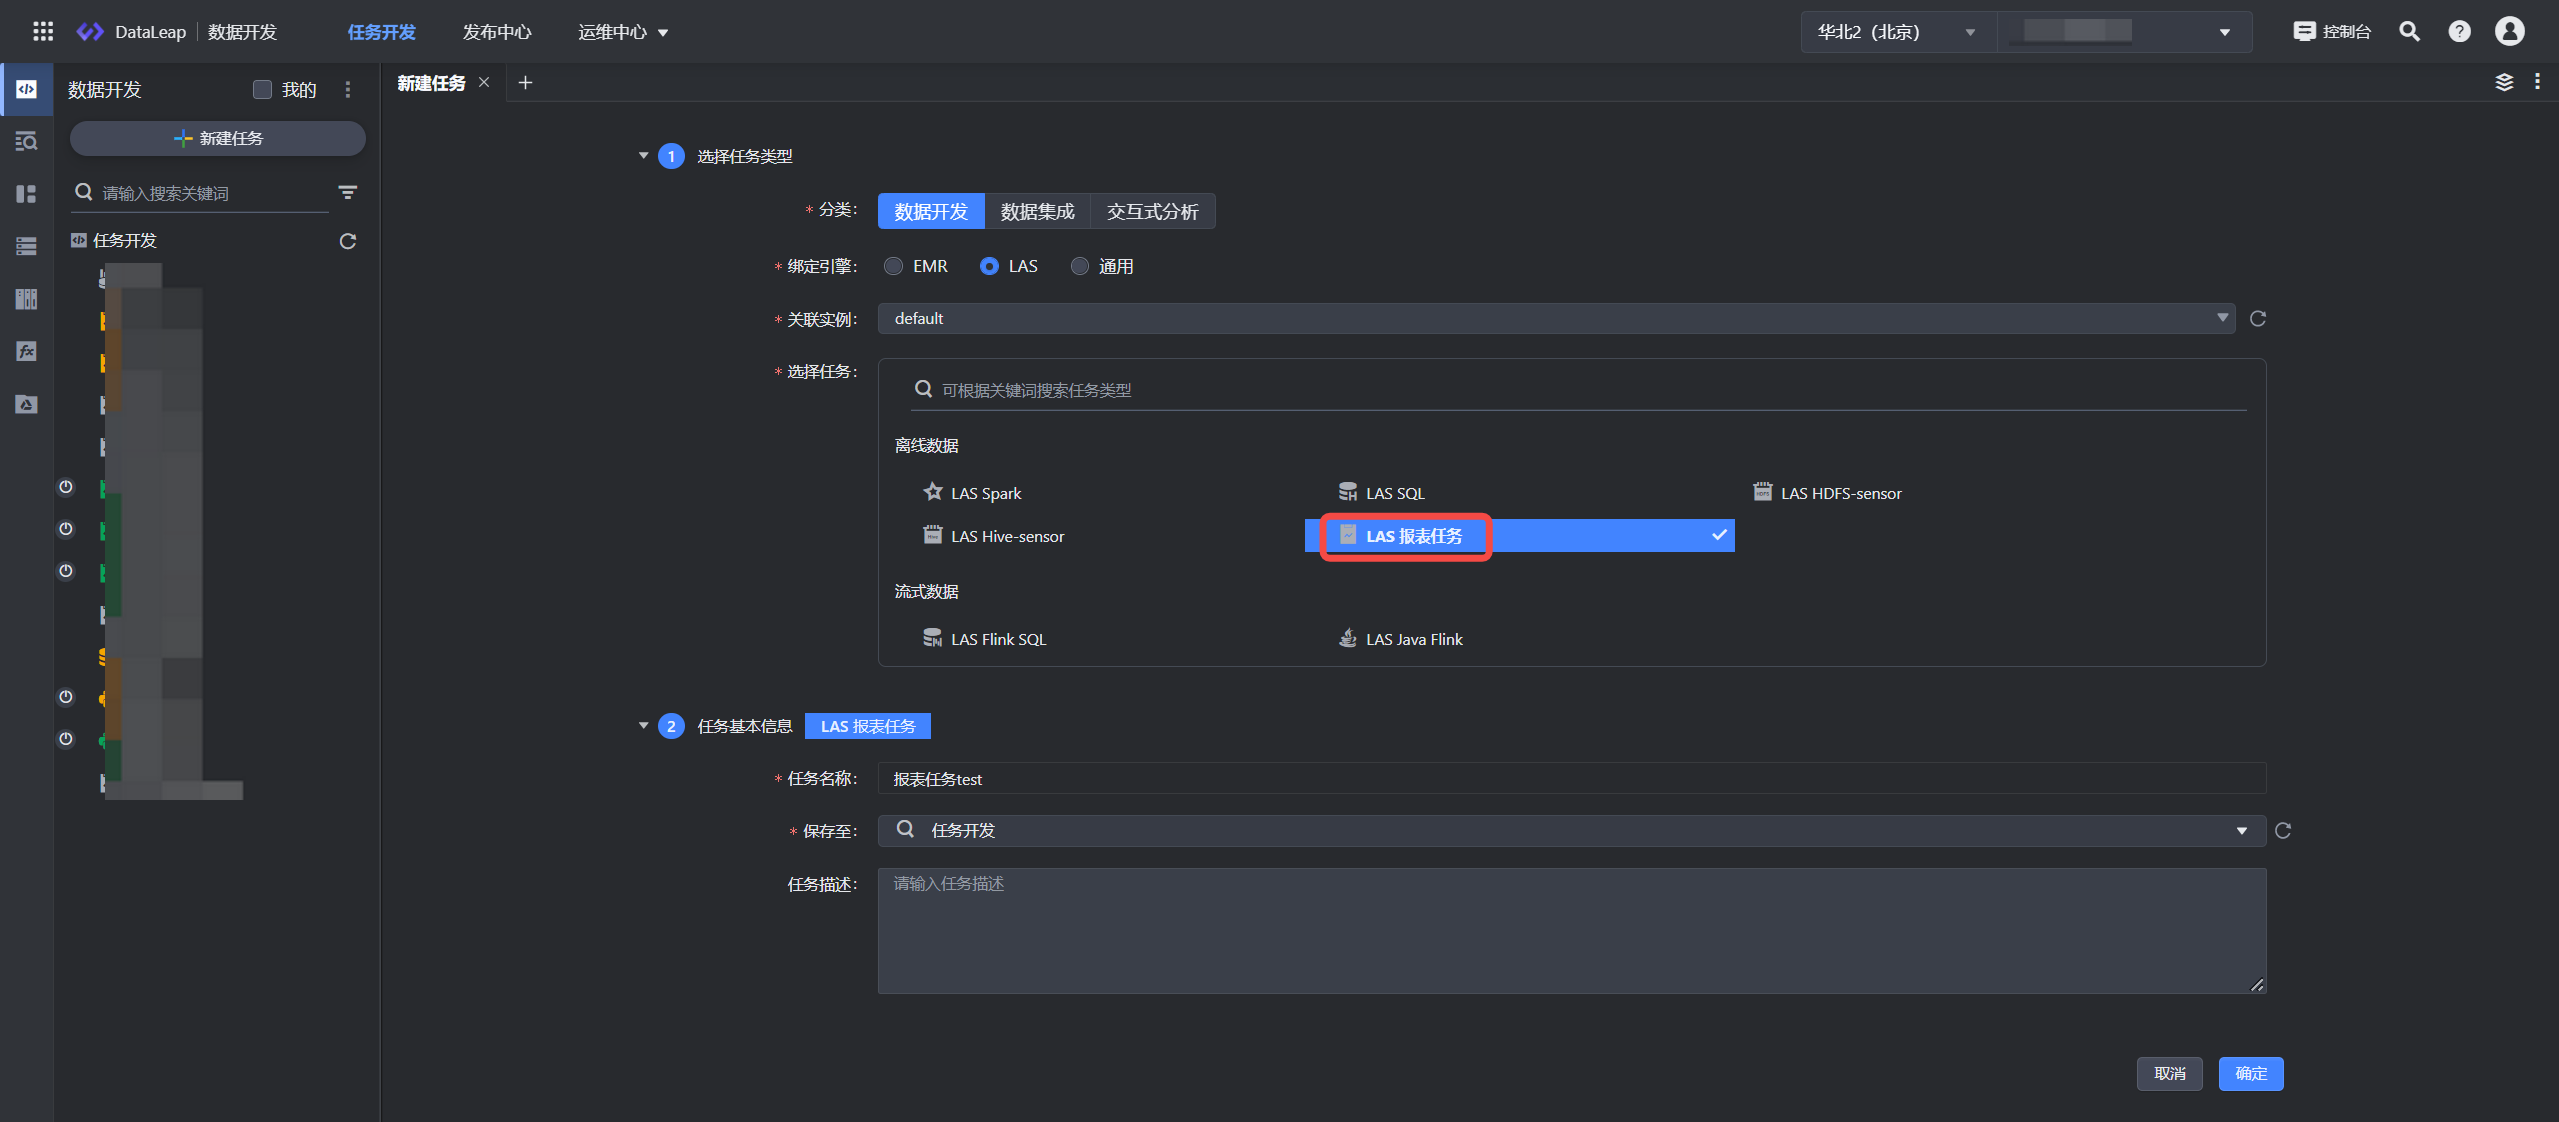The image size is (2559, 1122).
Task: Click the 离线数据 group heading
Action: 926,446
